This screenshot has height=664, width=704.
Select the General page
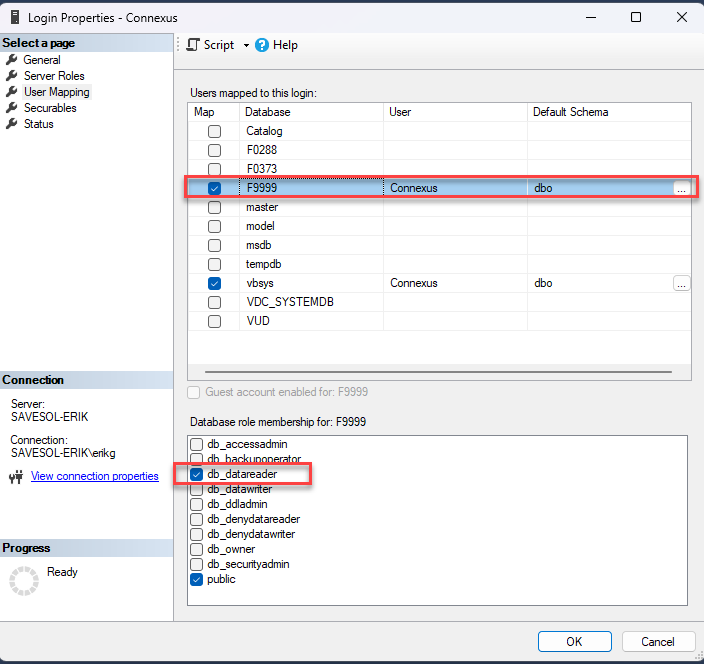[42, 60]
